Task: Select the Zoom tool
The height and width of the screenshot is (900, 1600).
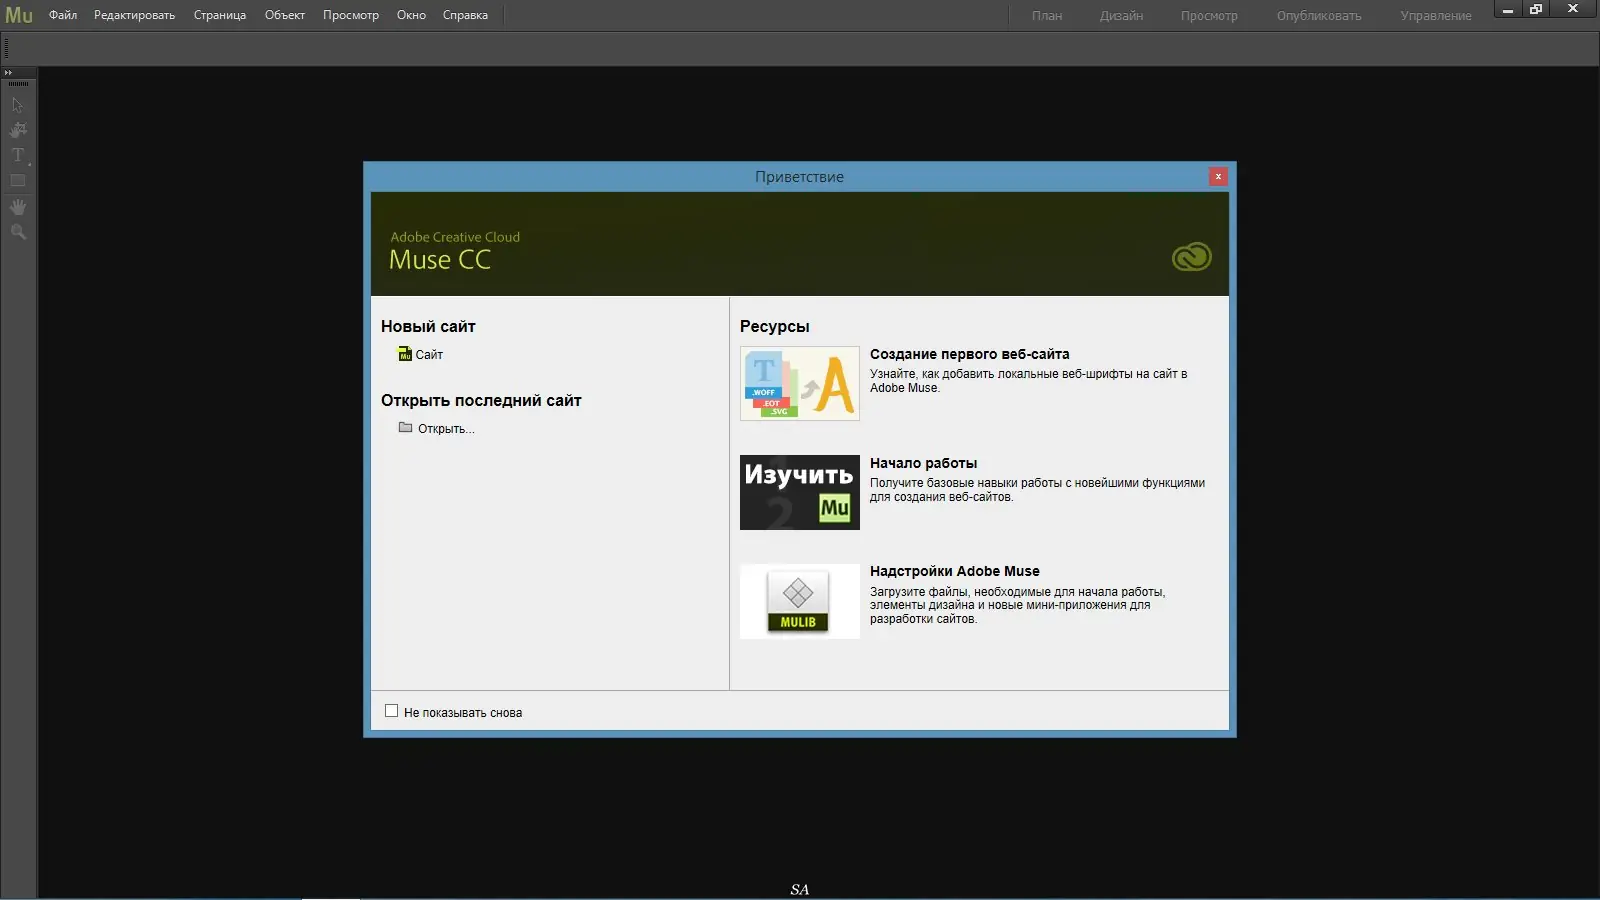Action: pos(18,232)
